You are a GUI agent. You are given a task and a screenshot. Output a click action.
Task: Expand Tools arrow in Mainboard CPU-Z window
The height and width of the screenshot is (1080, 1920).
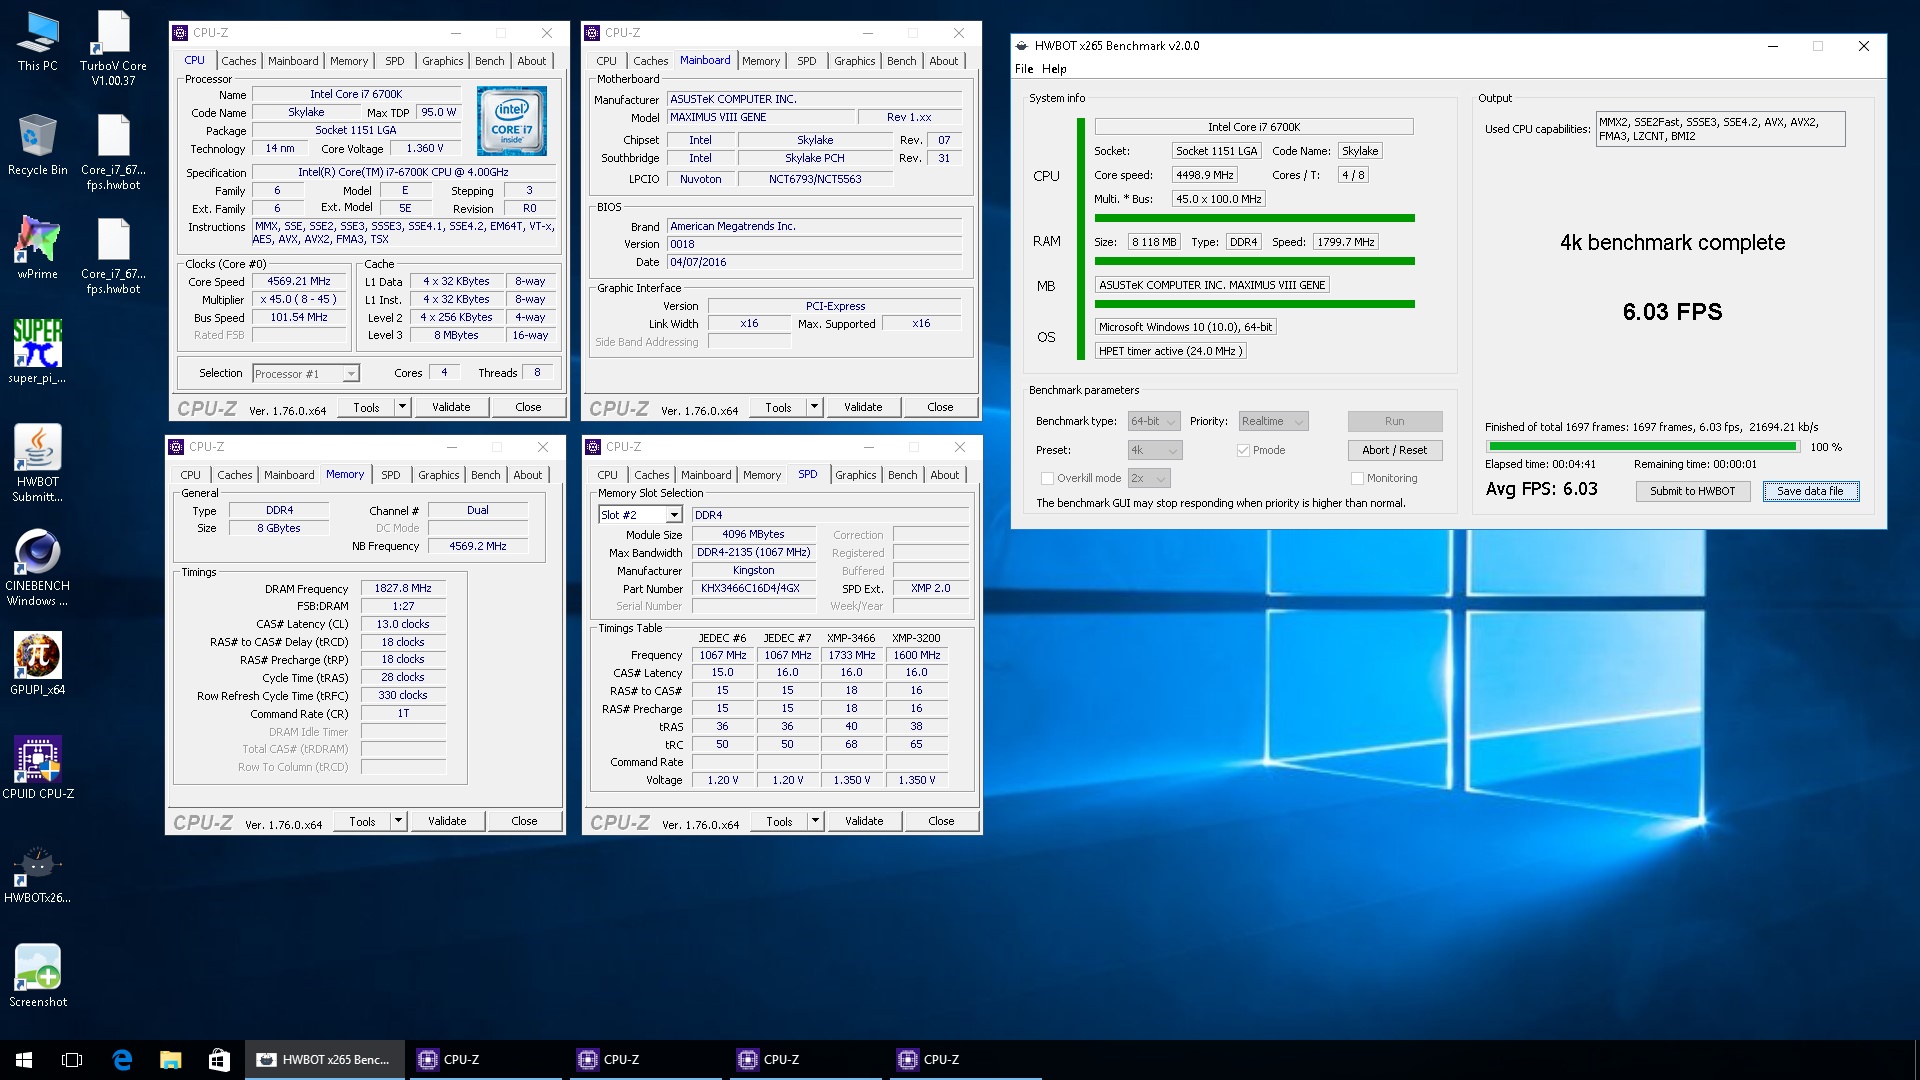(x=814, y=407)
